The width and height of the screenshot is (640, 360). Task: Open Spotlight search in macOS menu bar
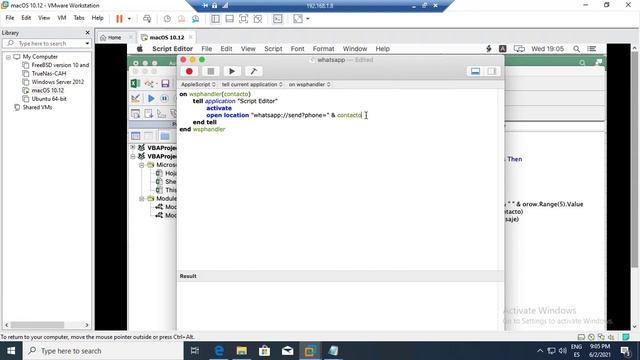(x=576, y=49)
